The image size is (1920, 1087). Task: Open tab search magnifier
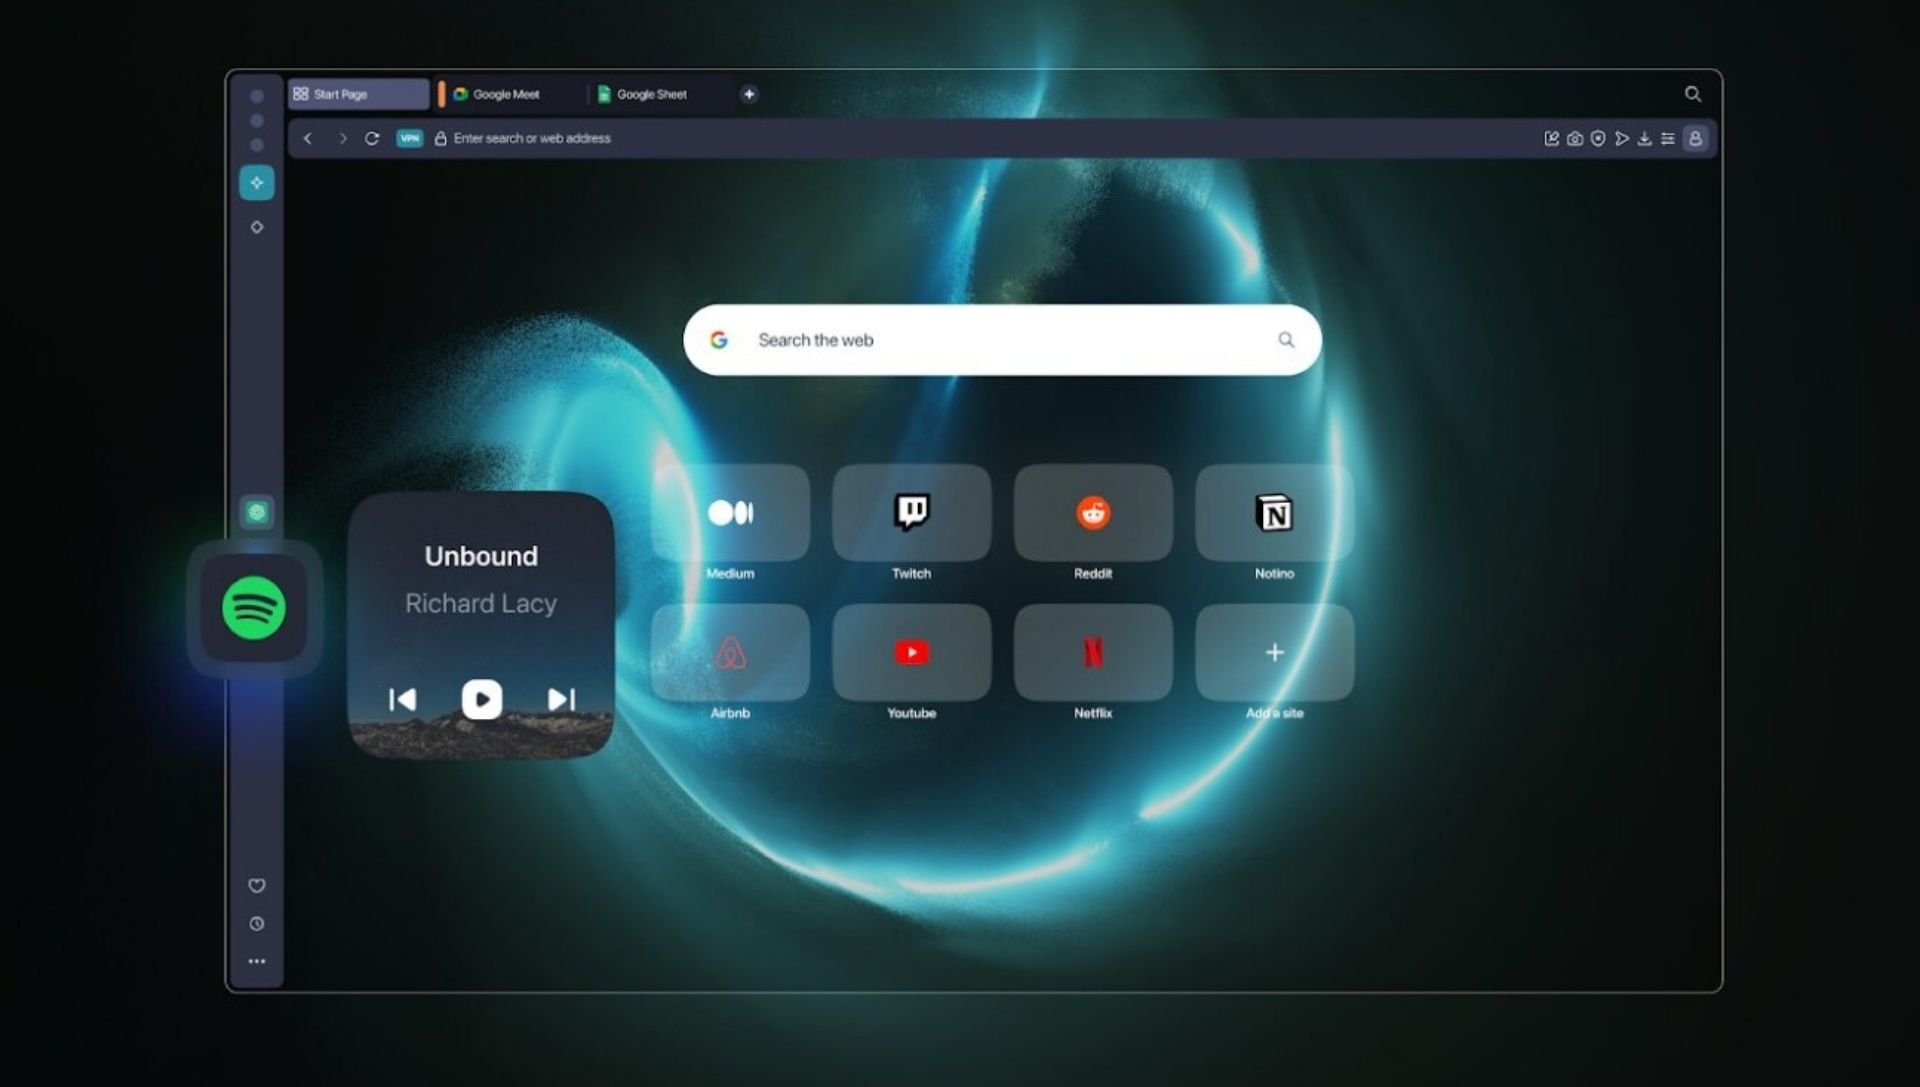click(1692, 94)
